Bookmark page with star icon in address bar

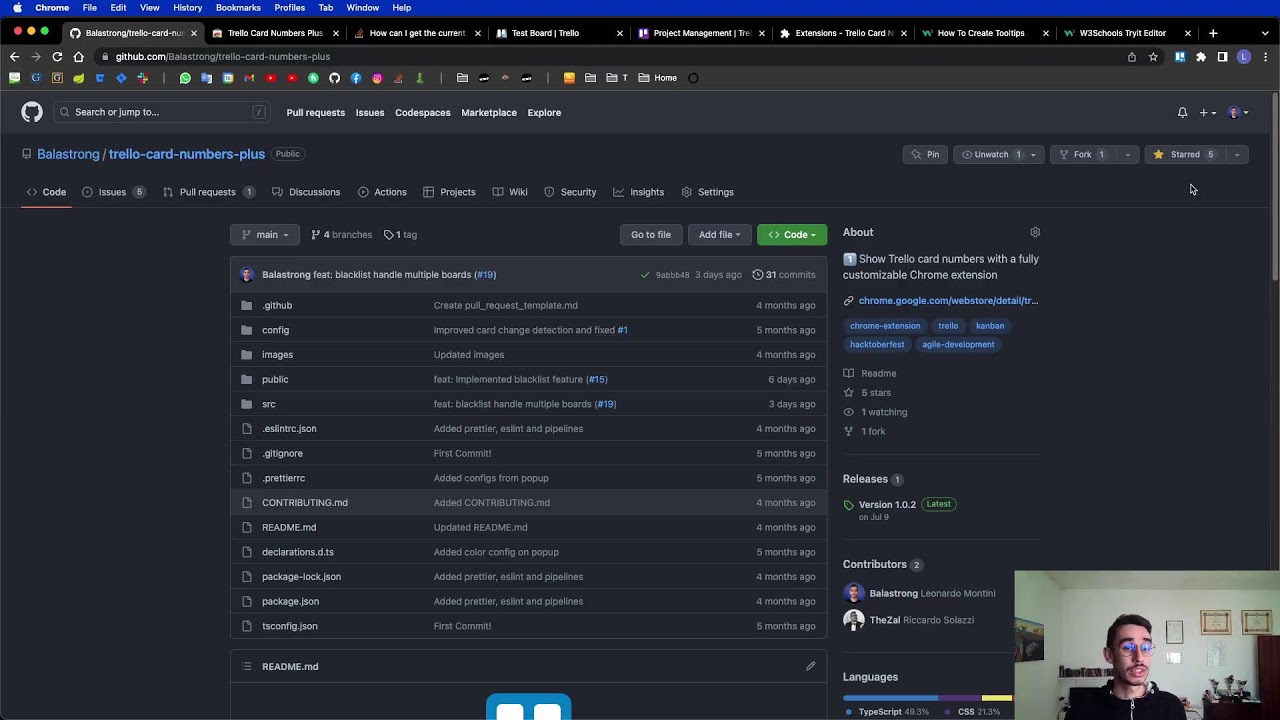click(1153, 57)
